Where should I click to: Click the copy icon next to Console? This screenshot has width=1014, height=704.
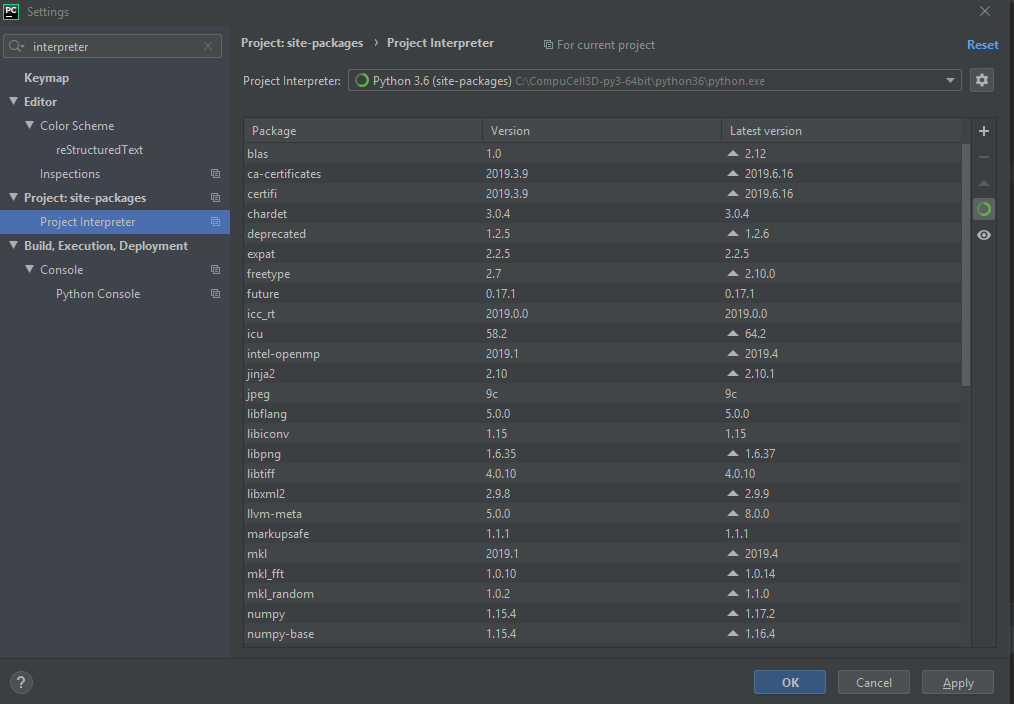(215, 270)
